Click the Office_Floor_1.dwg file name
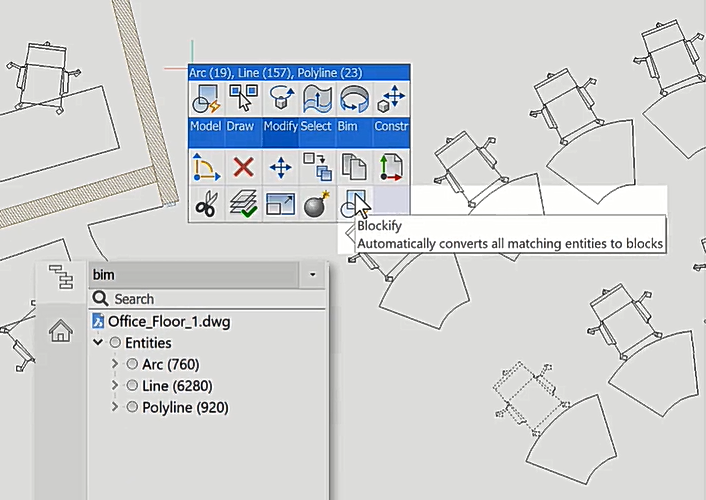The height and width of the screenshot is (500, 706). (x=169, y=322)
